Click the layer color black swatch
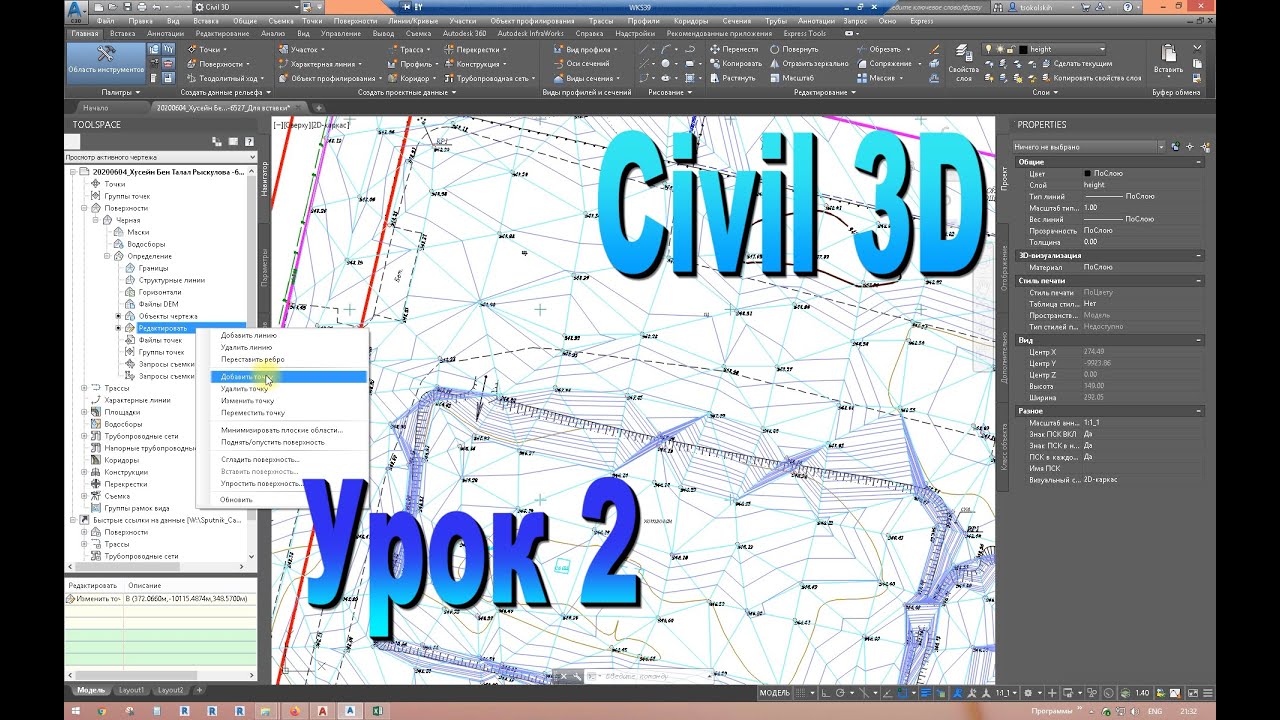This screenshot has height=720, width=1280. [1023, 49]
